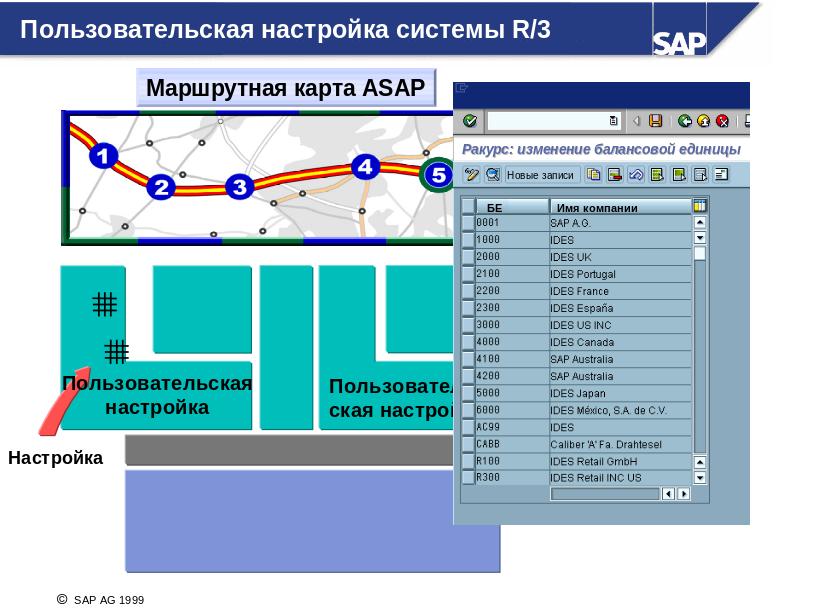816x612 pixels.
Task: Click the Copy As icon
Action: 593,175
